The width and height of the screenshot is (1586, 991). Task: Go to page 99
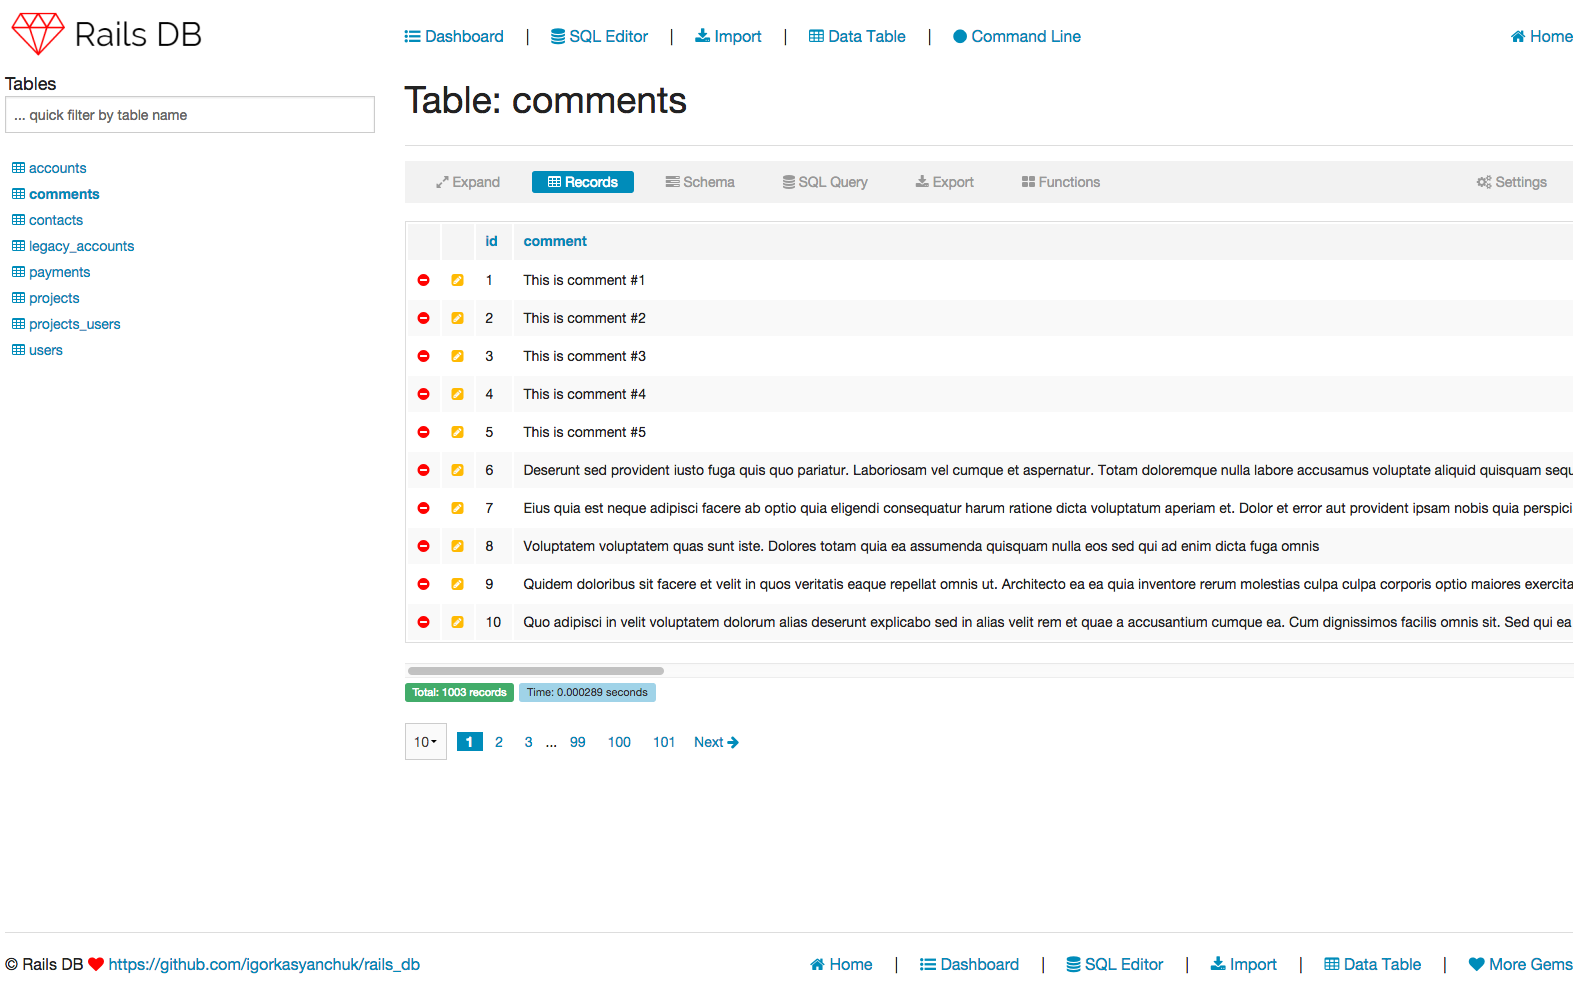click(x=578, y=742)
